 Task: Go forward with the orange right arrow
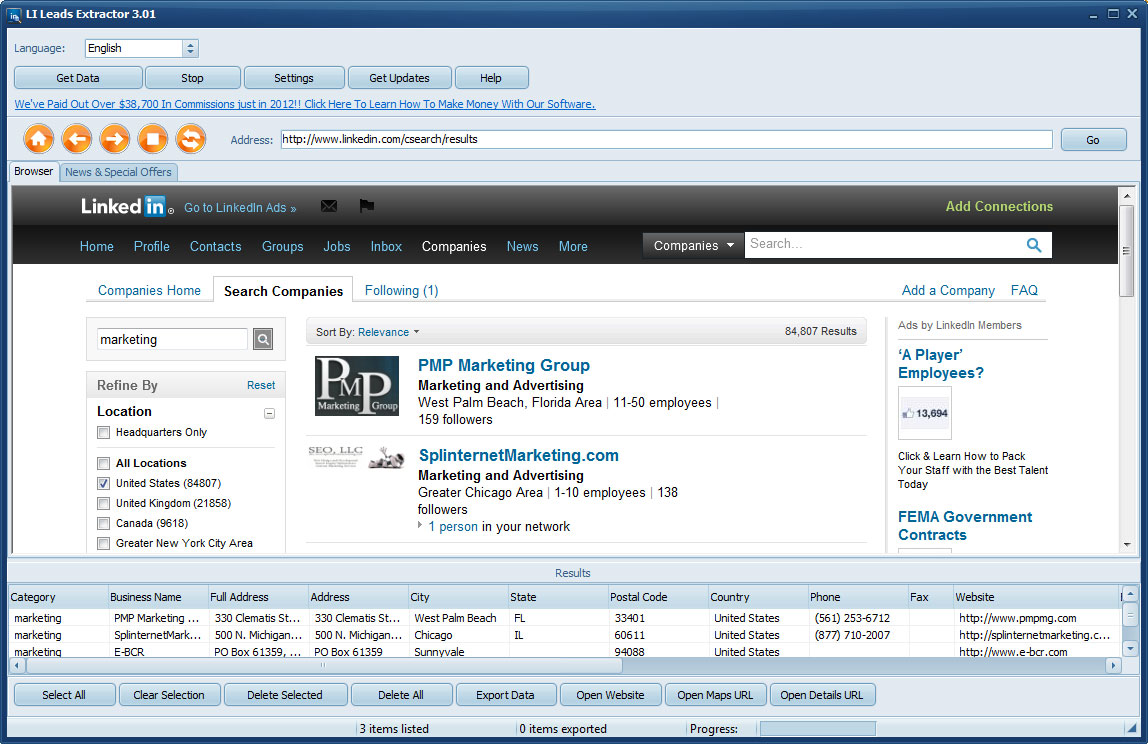(x=115, y=138)
